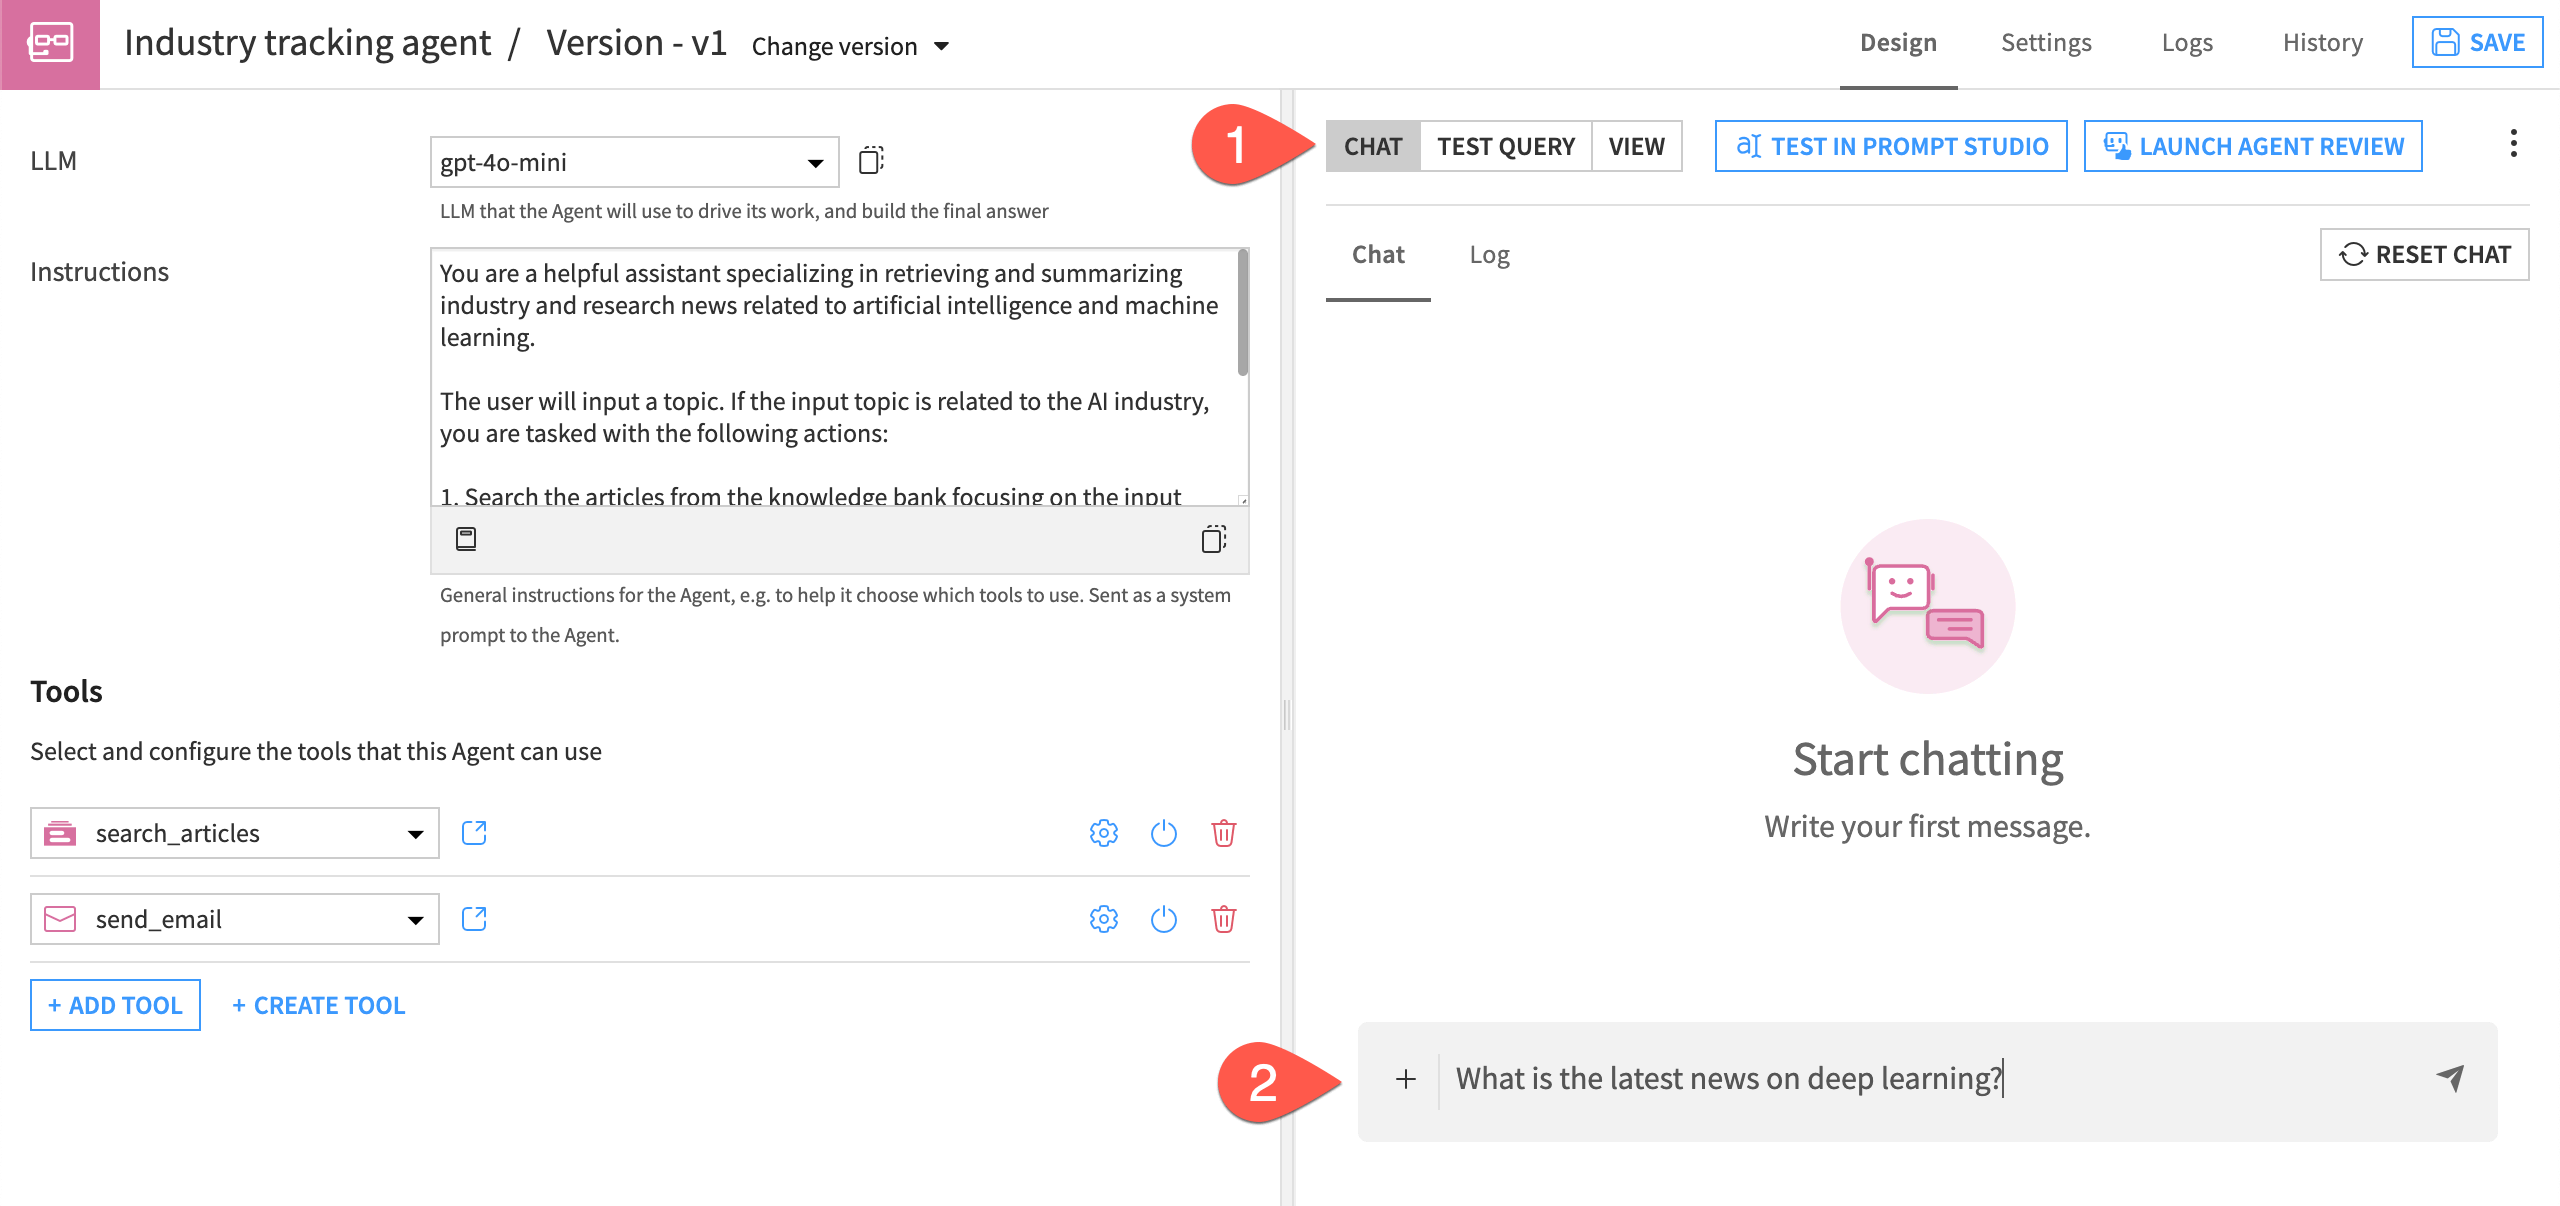Screen dimensions: 2560x1206
Task: Click the RESET CHAT button
Action: pyautogui.click(x=2424, y=255)
